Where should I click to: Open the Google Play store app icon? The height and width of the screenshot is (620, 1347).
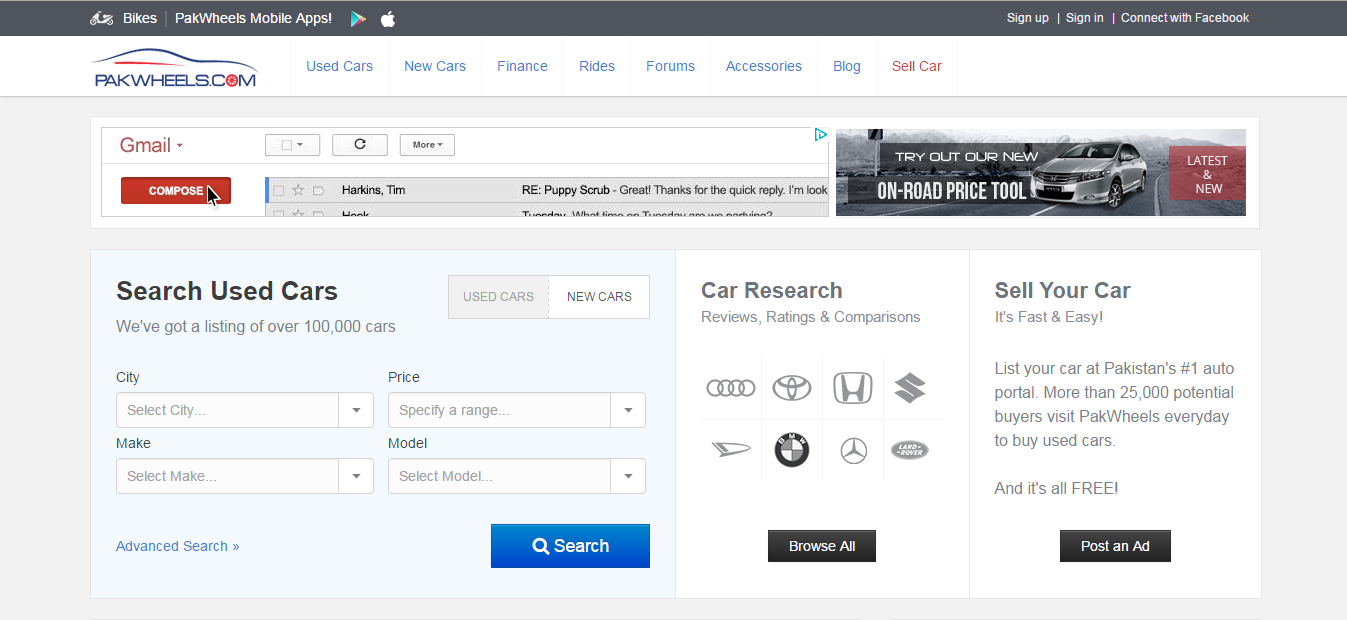coord(358,18)
